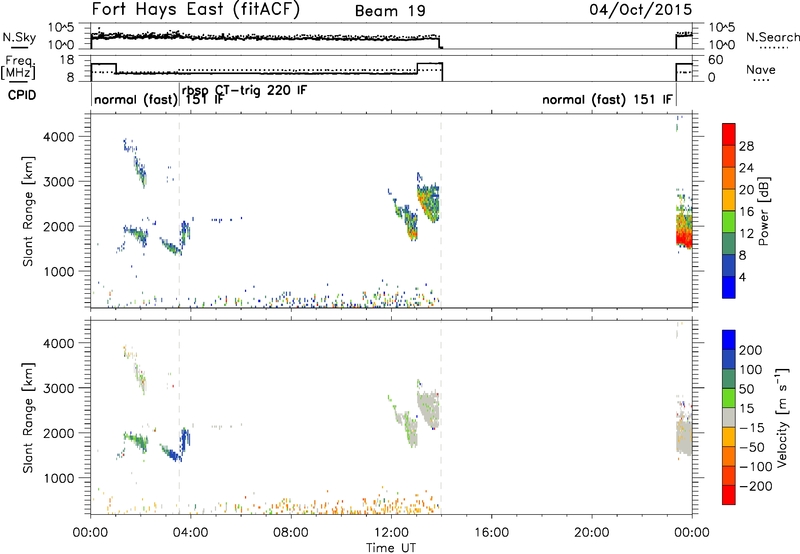Click the 'CPID' row label
The width and height of the screenshot is (800, 554).
point(22,95)
